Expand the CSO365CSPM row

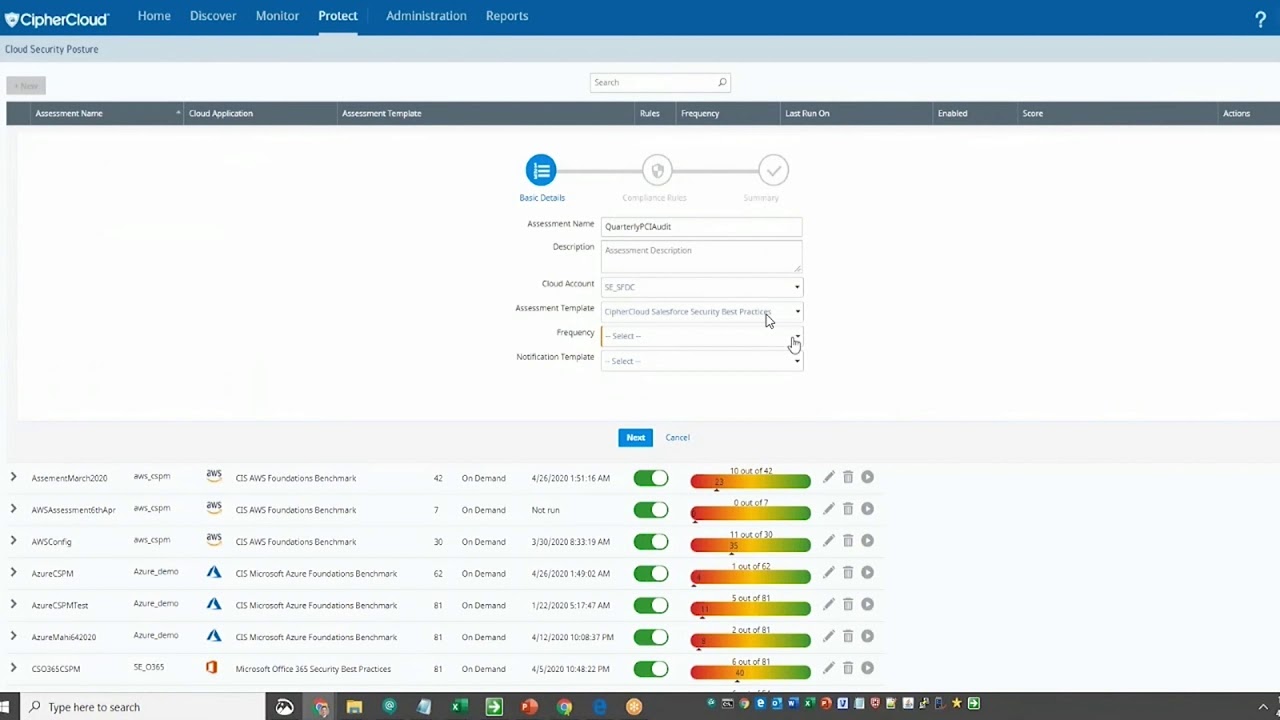click(13, 668)
